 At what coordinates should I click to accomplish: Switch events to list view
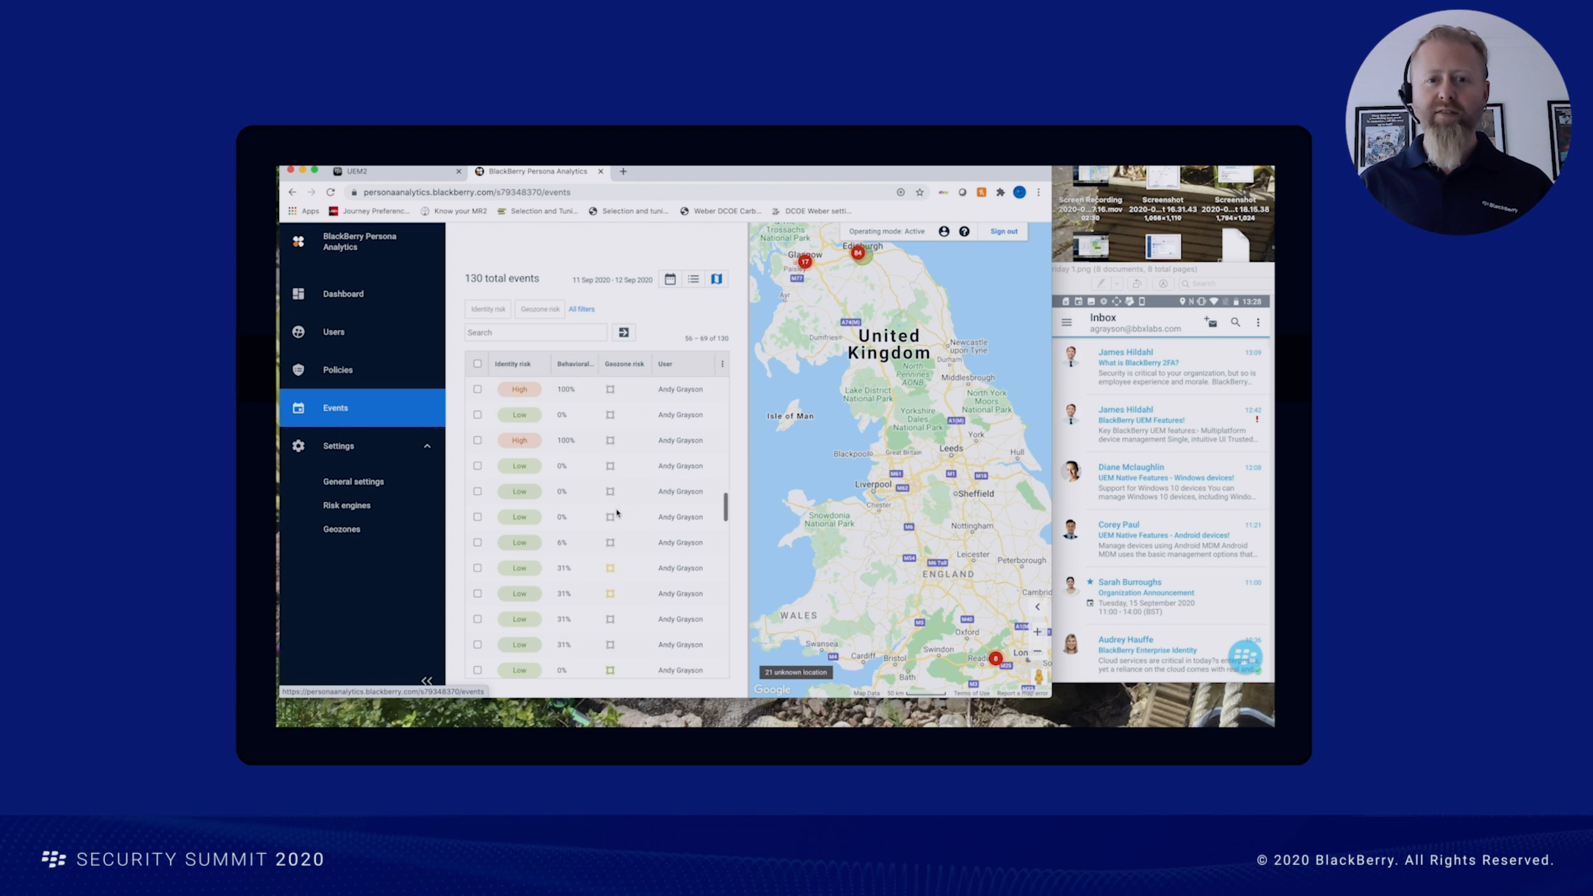693,279
